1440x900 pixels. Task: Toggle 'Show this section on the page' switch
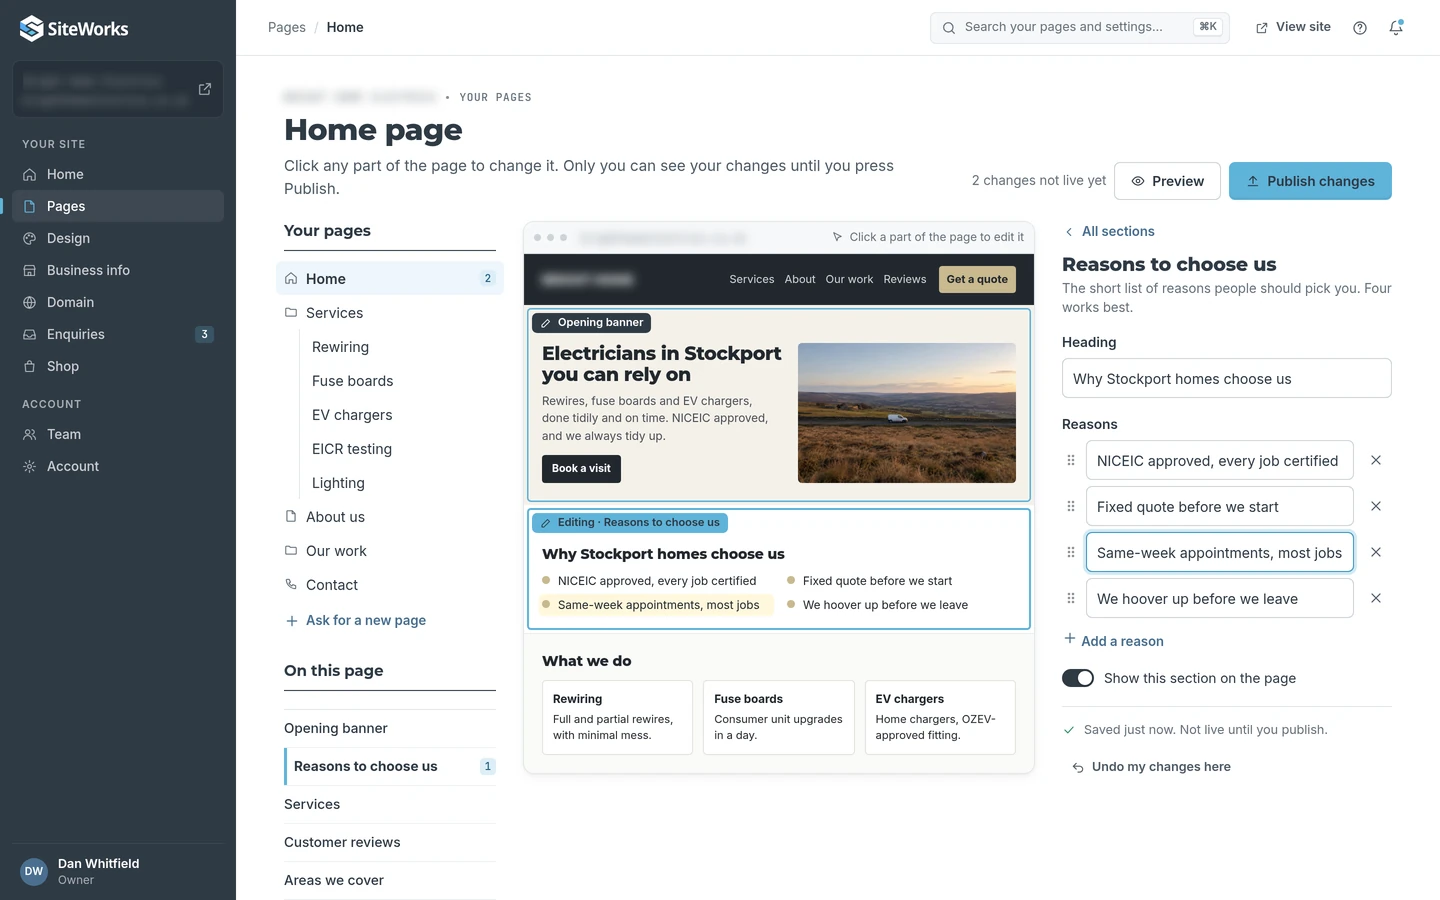pos(1078,678)
